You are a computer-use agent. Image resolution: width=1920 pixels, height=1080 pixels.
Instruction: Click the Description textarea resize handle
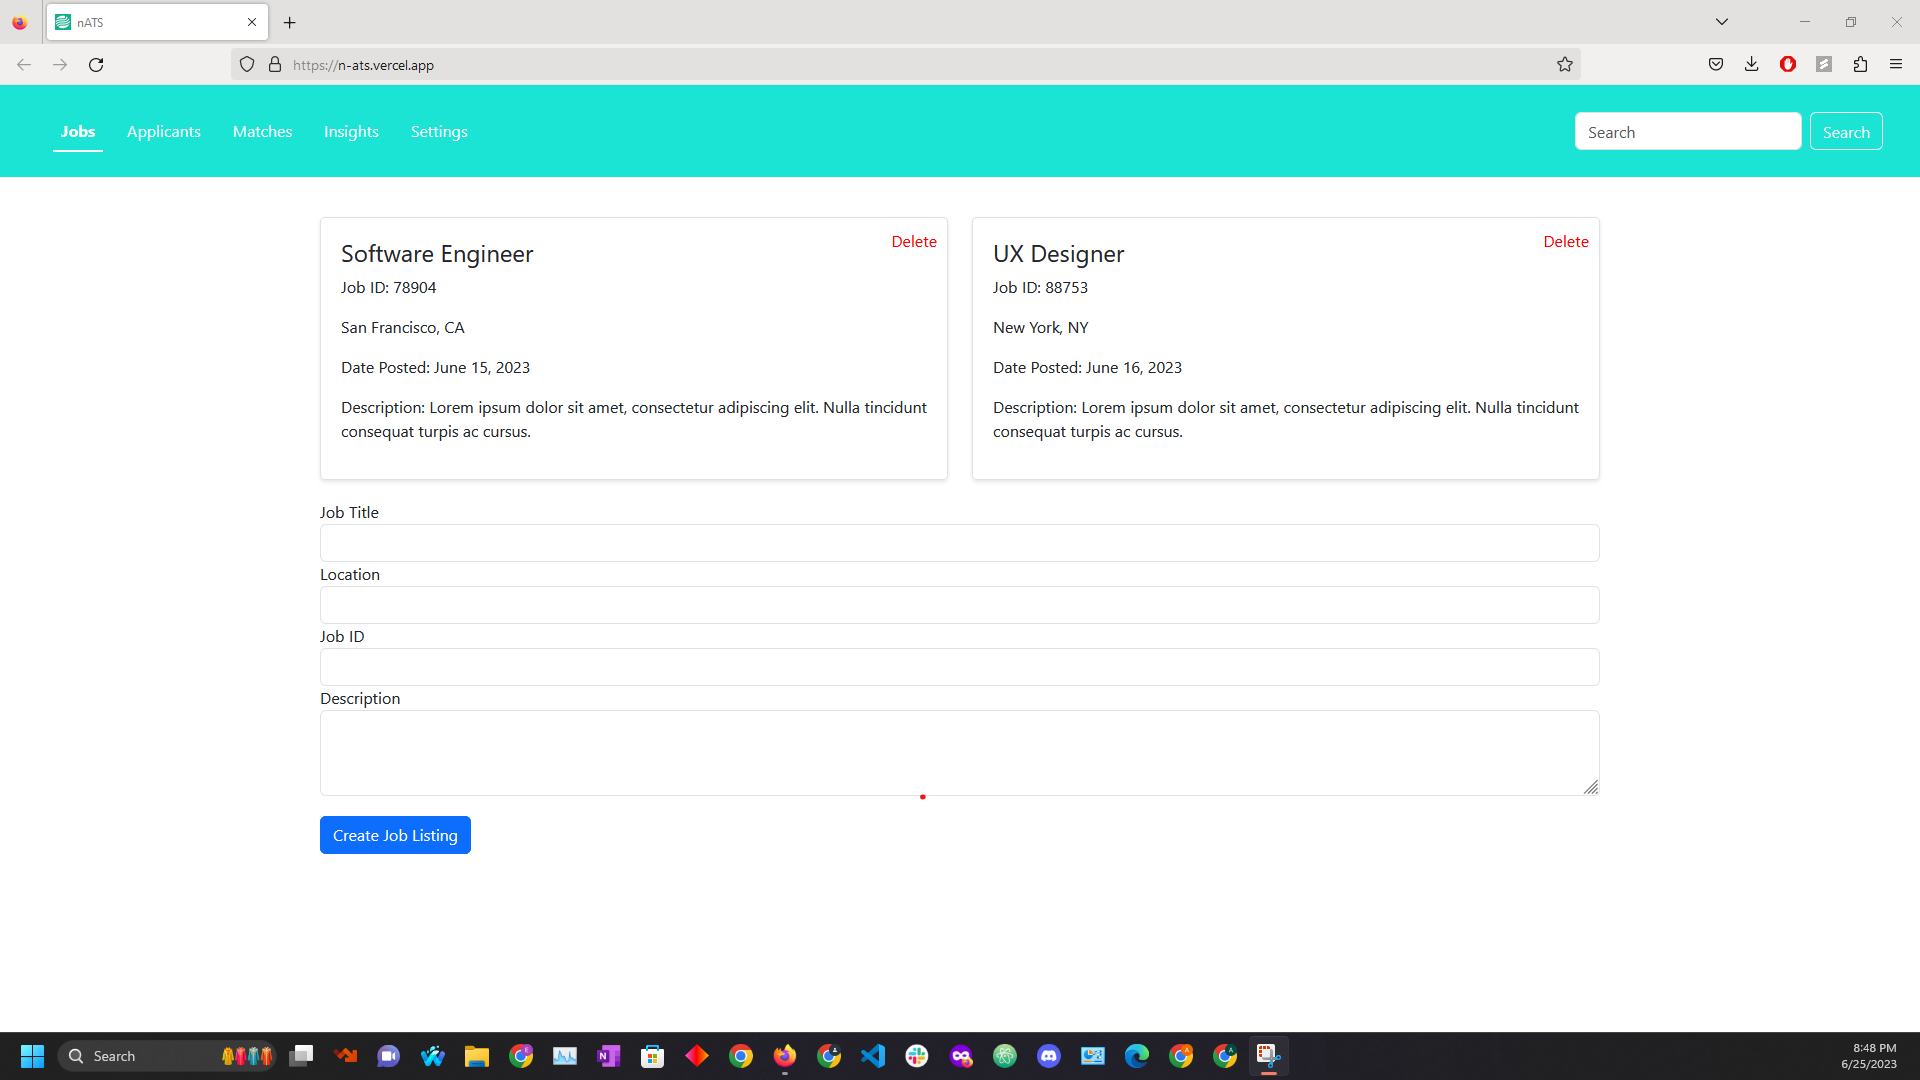(x=1591, y=787)
